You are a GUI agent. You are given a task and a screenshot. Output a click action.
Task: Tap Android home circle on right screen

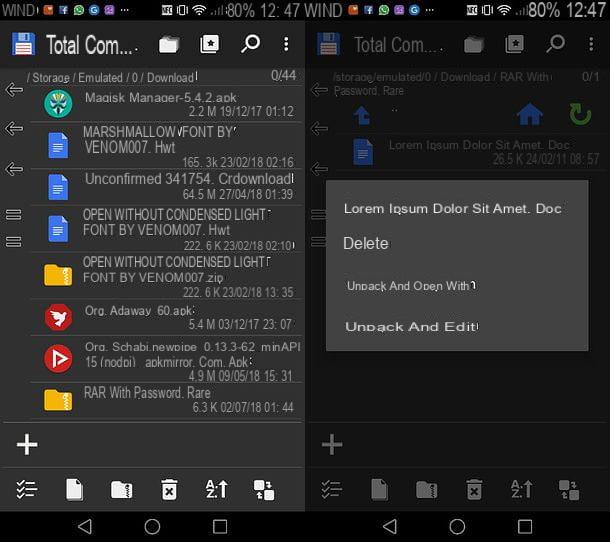click(457, 527)
